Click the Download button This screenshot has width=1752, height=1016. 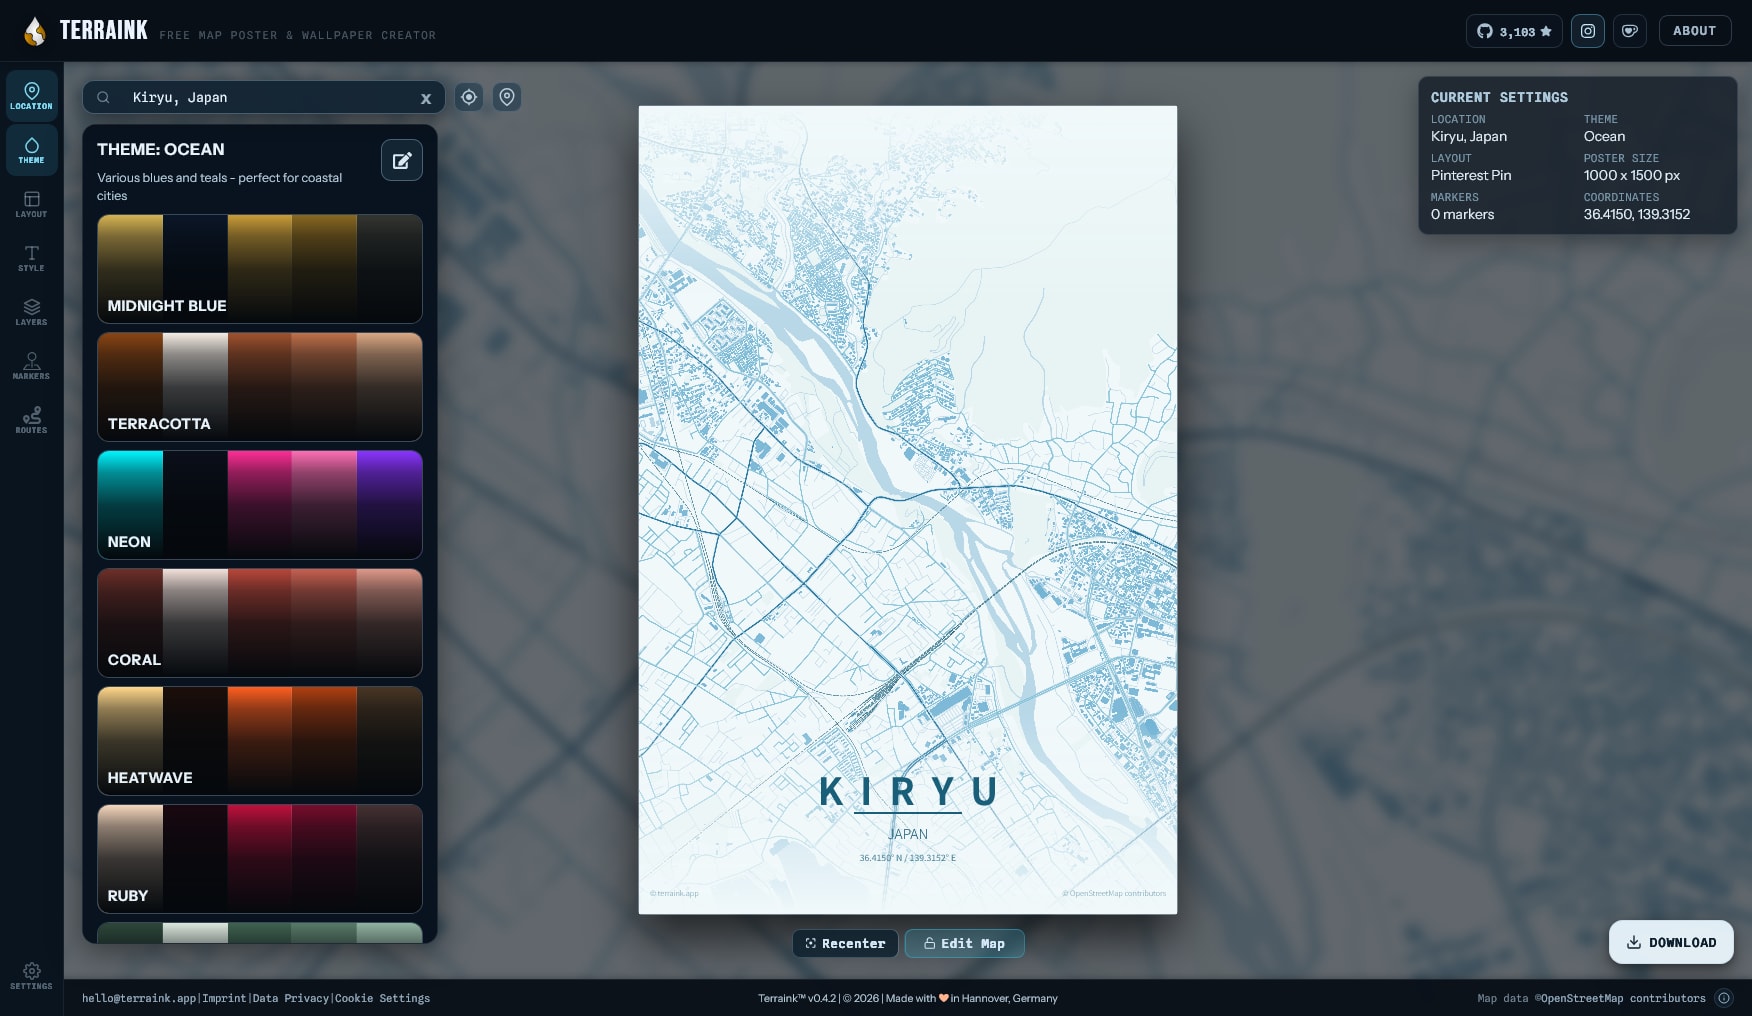click(x=1671, y=942)
